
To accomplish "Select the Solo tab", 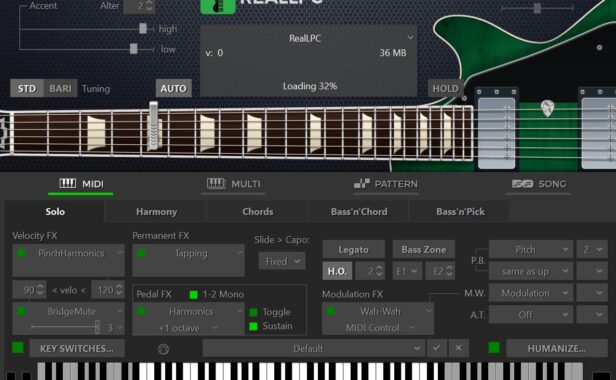I will [55, 211].
